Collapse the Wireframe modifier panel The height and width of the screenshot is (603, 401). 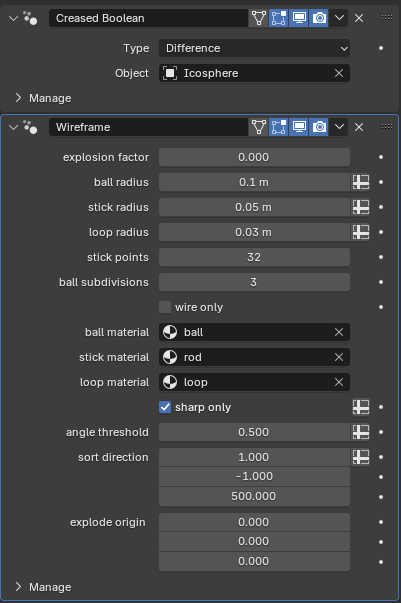pos(13,127)
